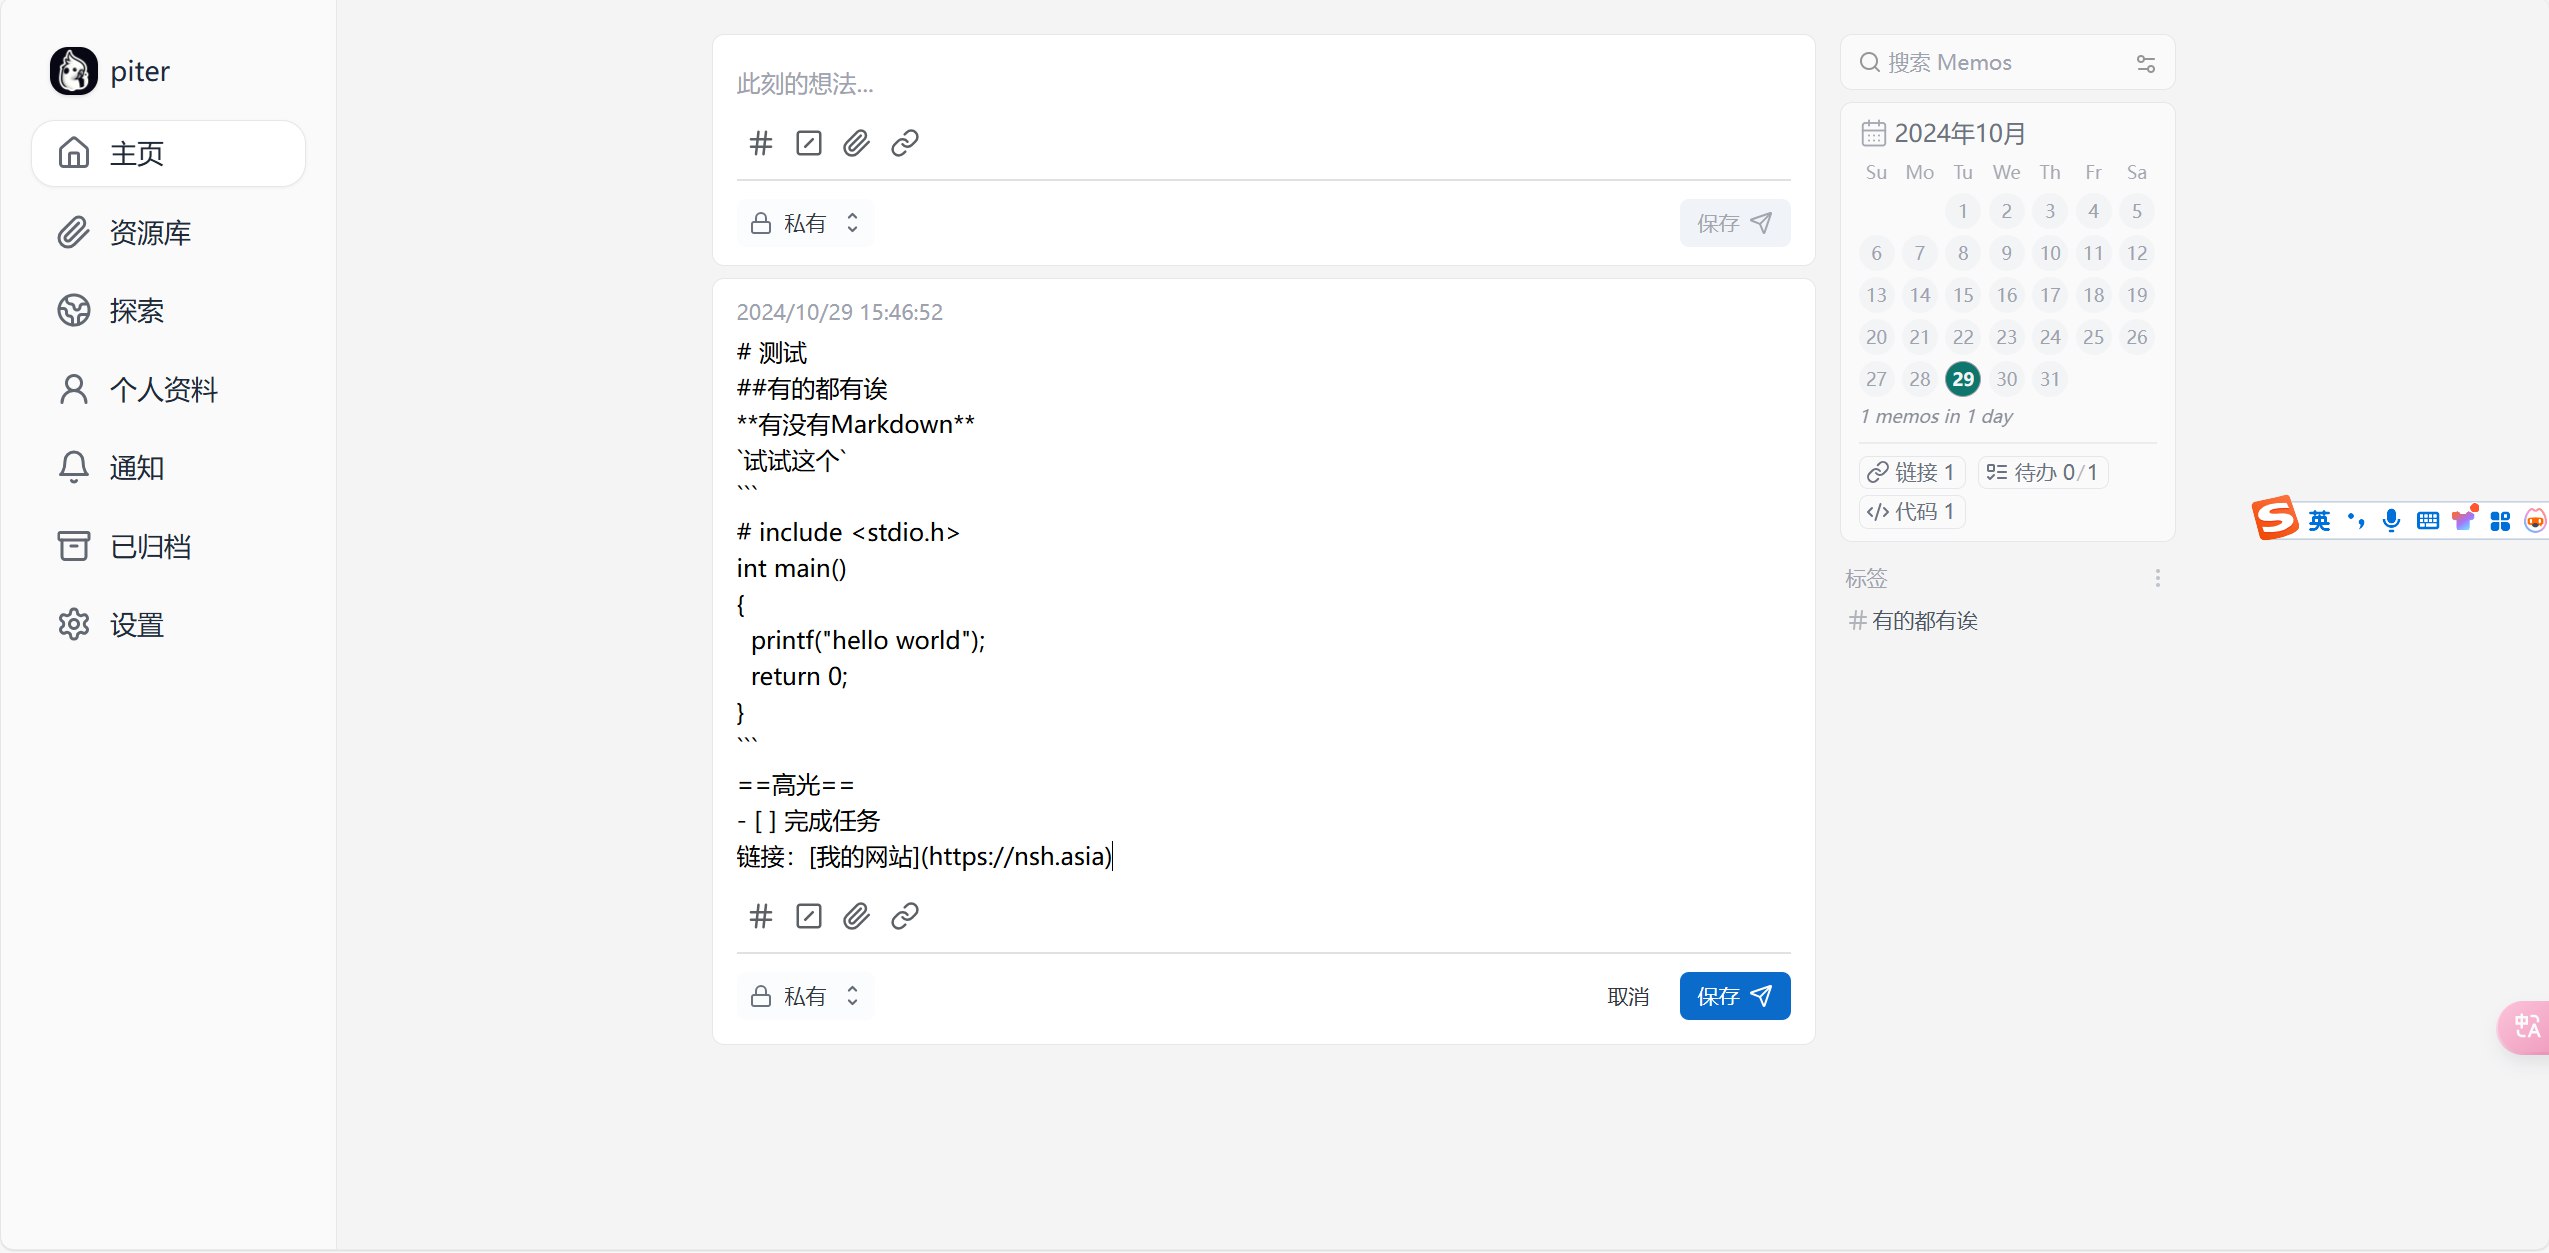Toggle the 代码 1 filter
The width and height of the screenshot is (2549, 1253).
pos(1911,512)
